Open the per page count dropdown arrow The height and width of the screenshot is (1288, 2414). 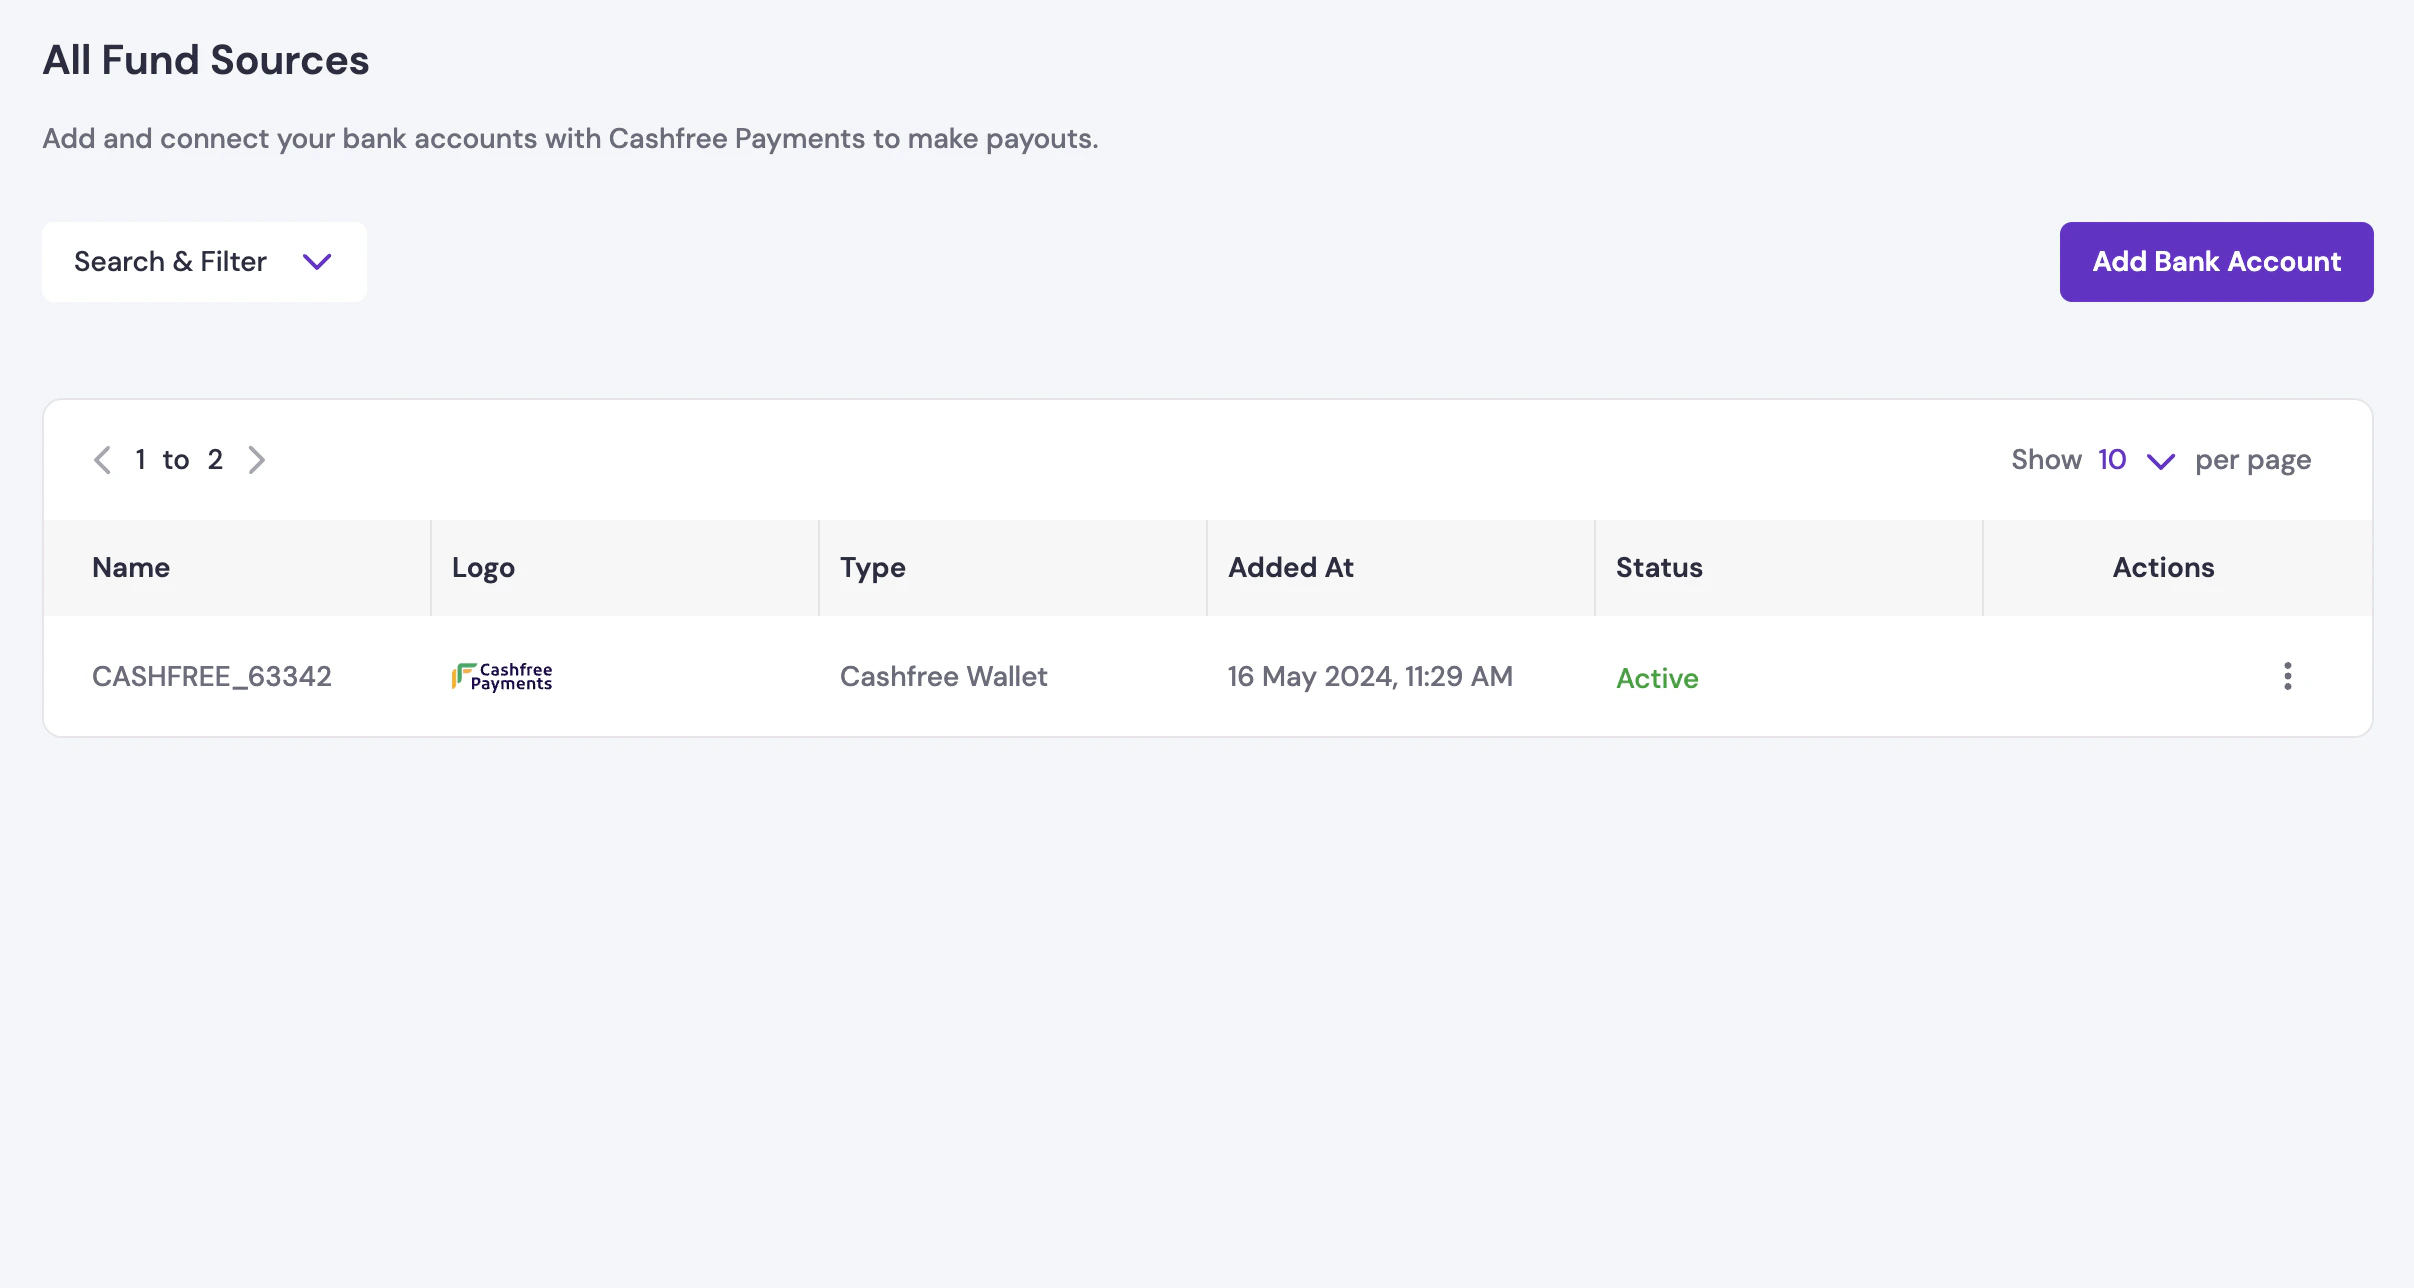pos(2160,461)
